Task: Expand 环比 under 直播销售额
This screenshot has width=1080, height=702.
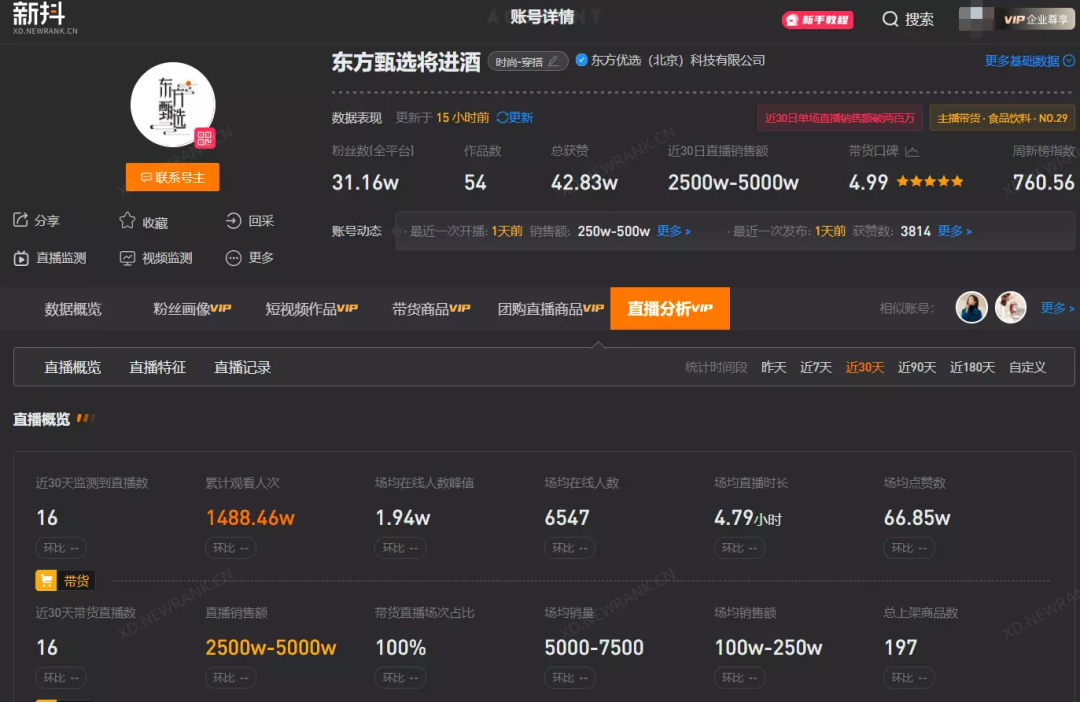Action: 230,677
